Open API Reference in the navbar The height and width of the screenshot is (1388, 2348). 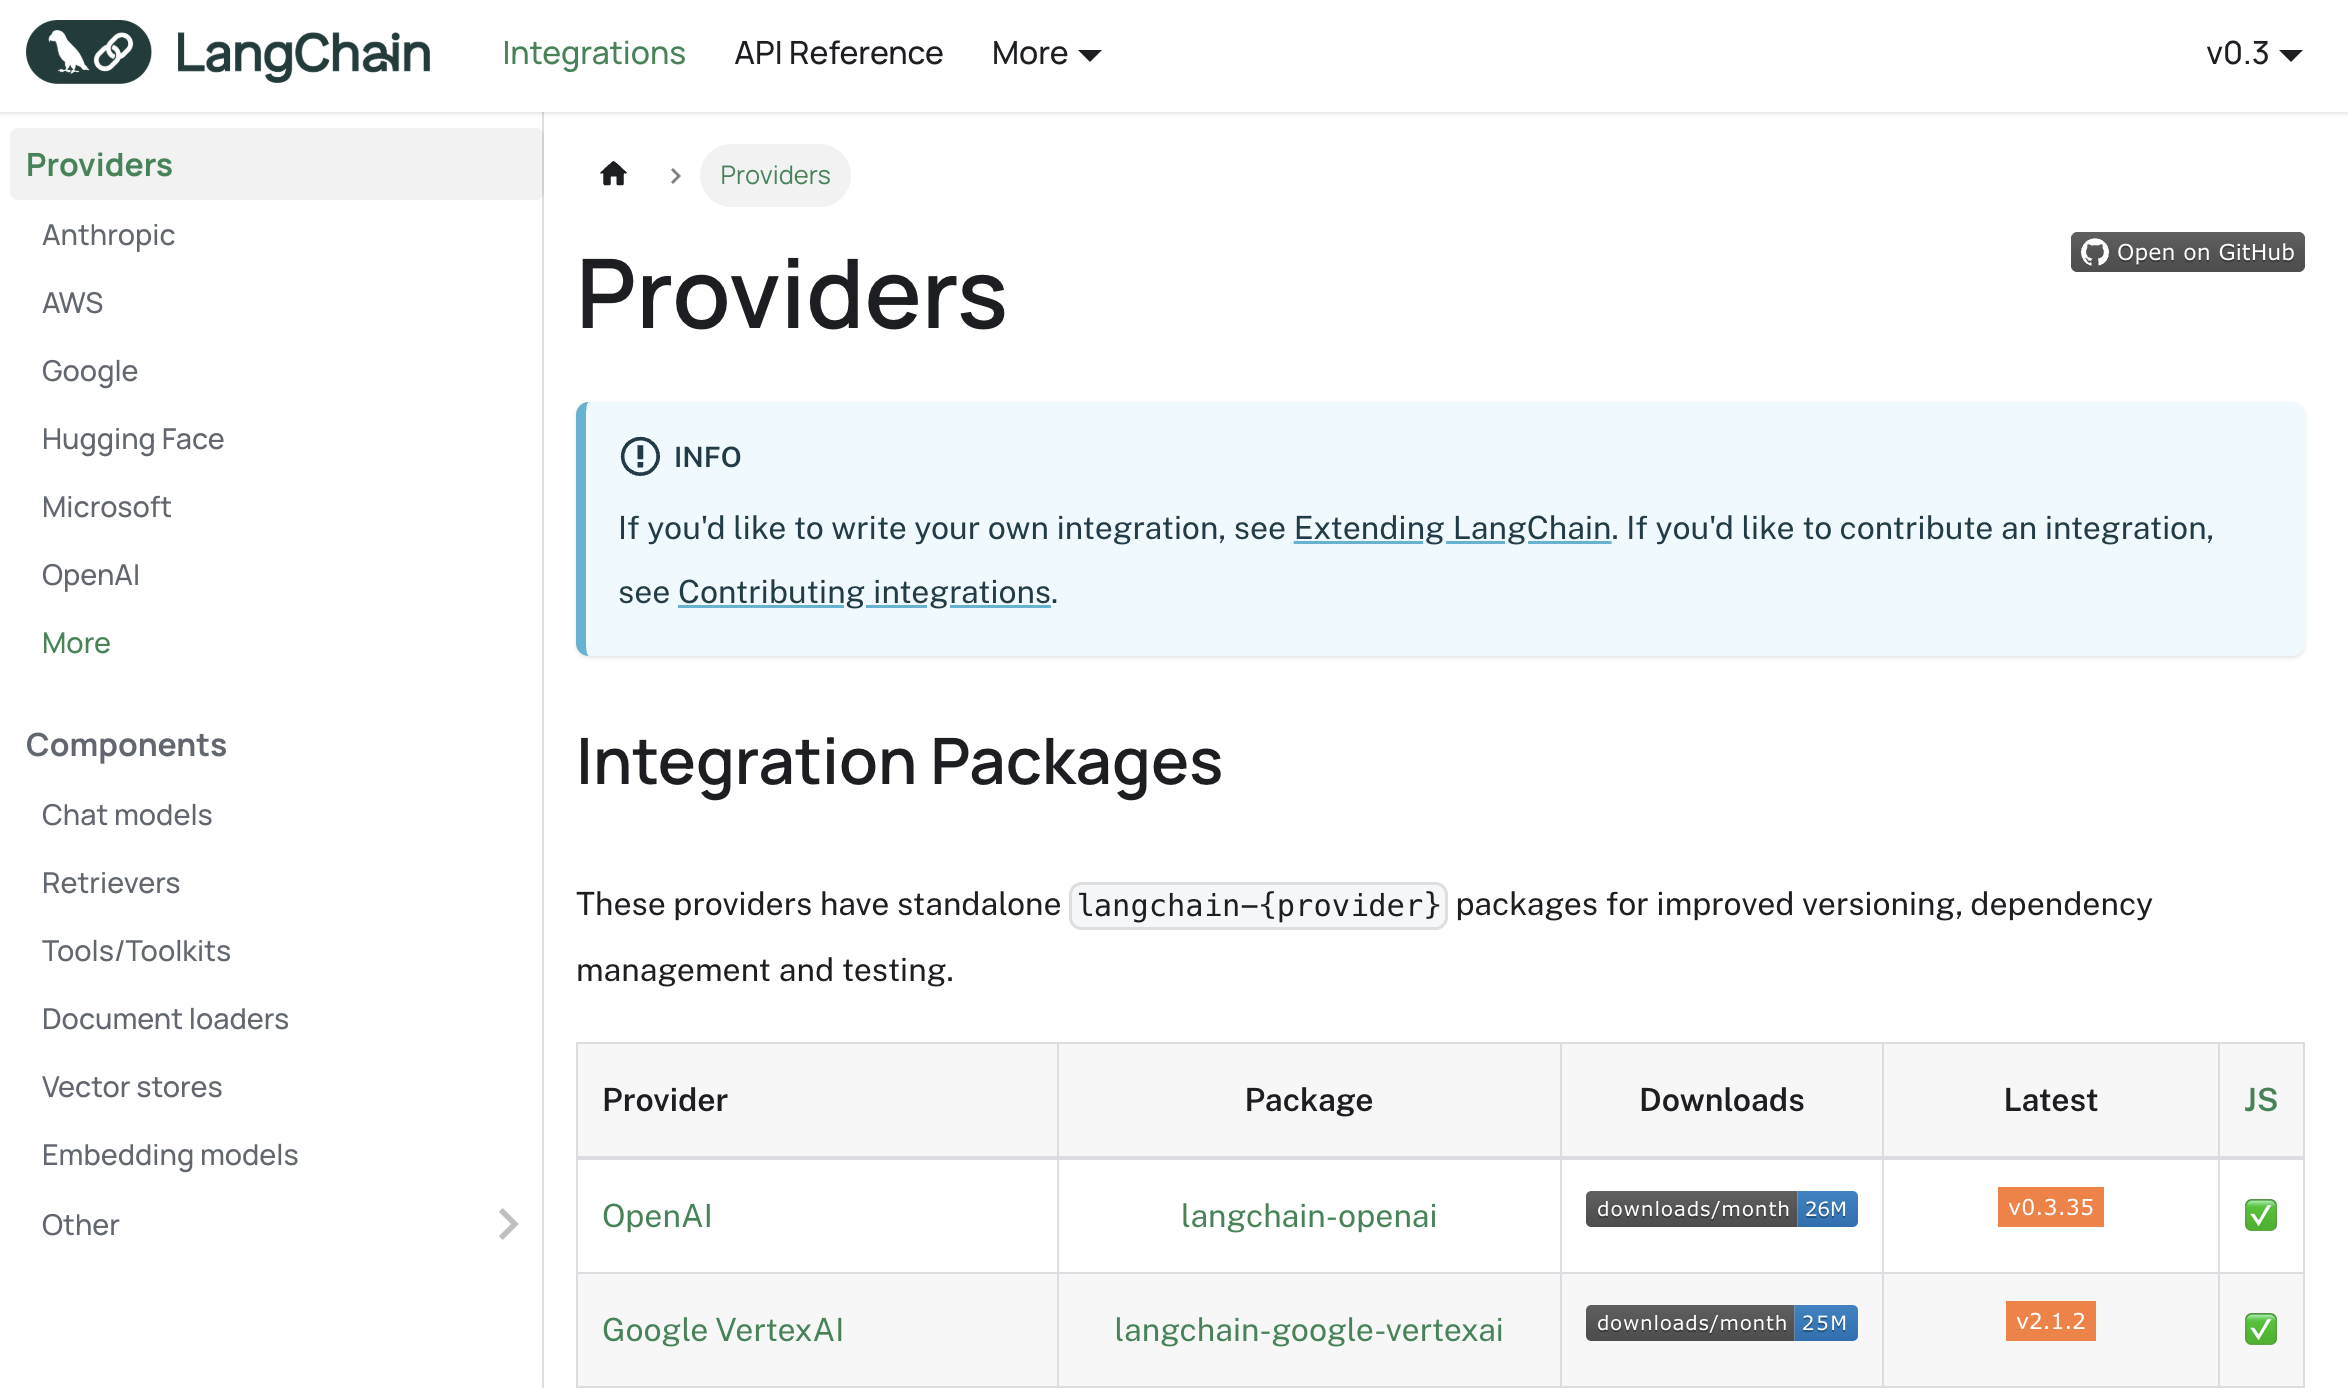pyautogui.click(x=838, y=53)
